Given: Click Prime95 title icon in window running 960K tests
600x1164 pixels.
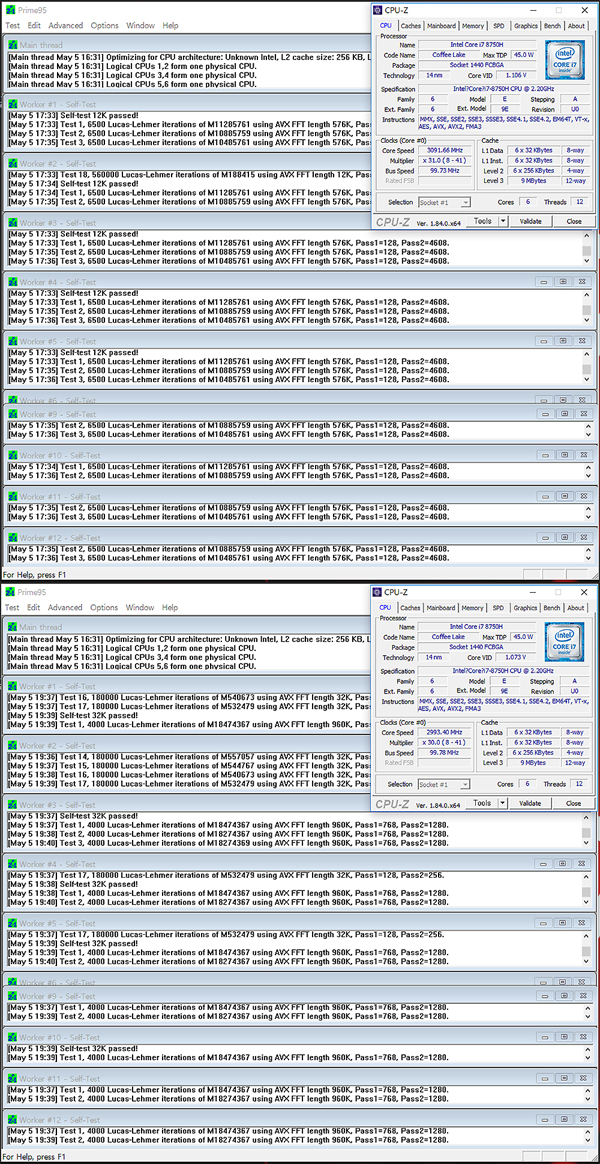Looking at the screenshot, I should point(10,592).
